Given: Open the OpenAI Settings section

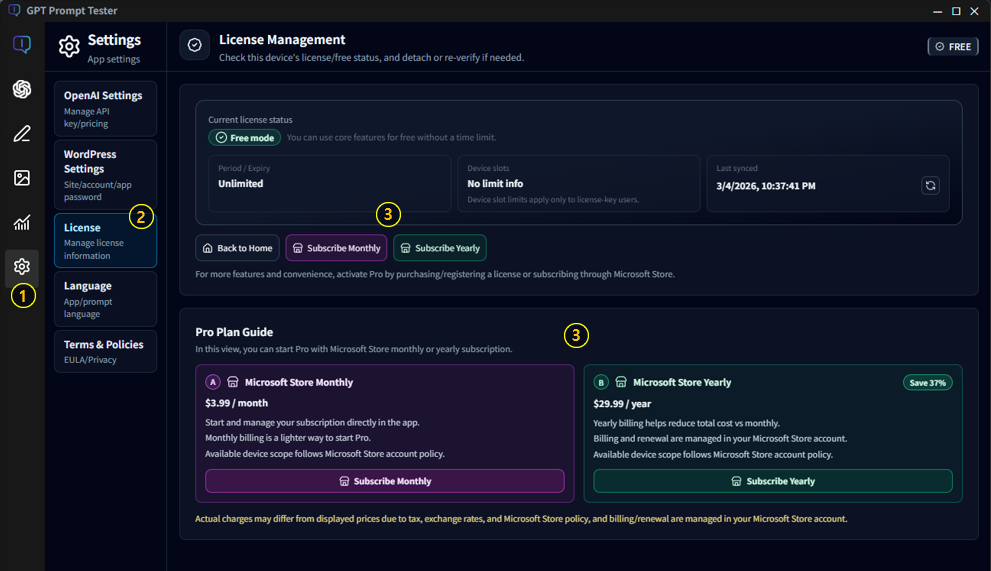Looking at the screenshot, I should pos(105,108).
